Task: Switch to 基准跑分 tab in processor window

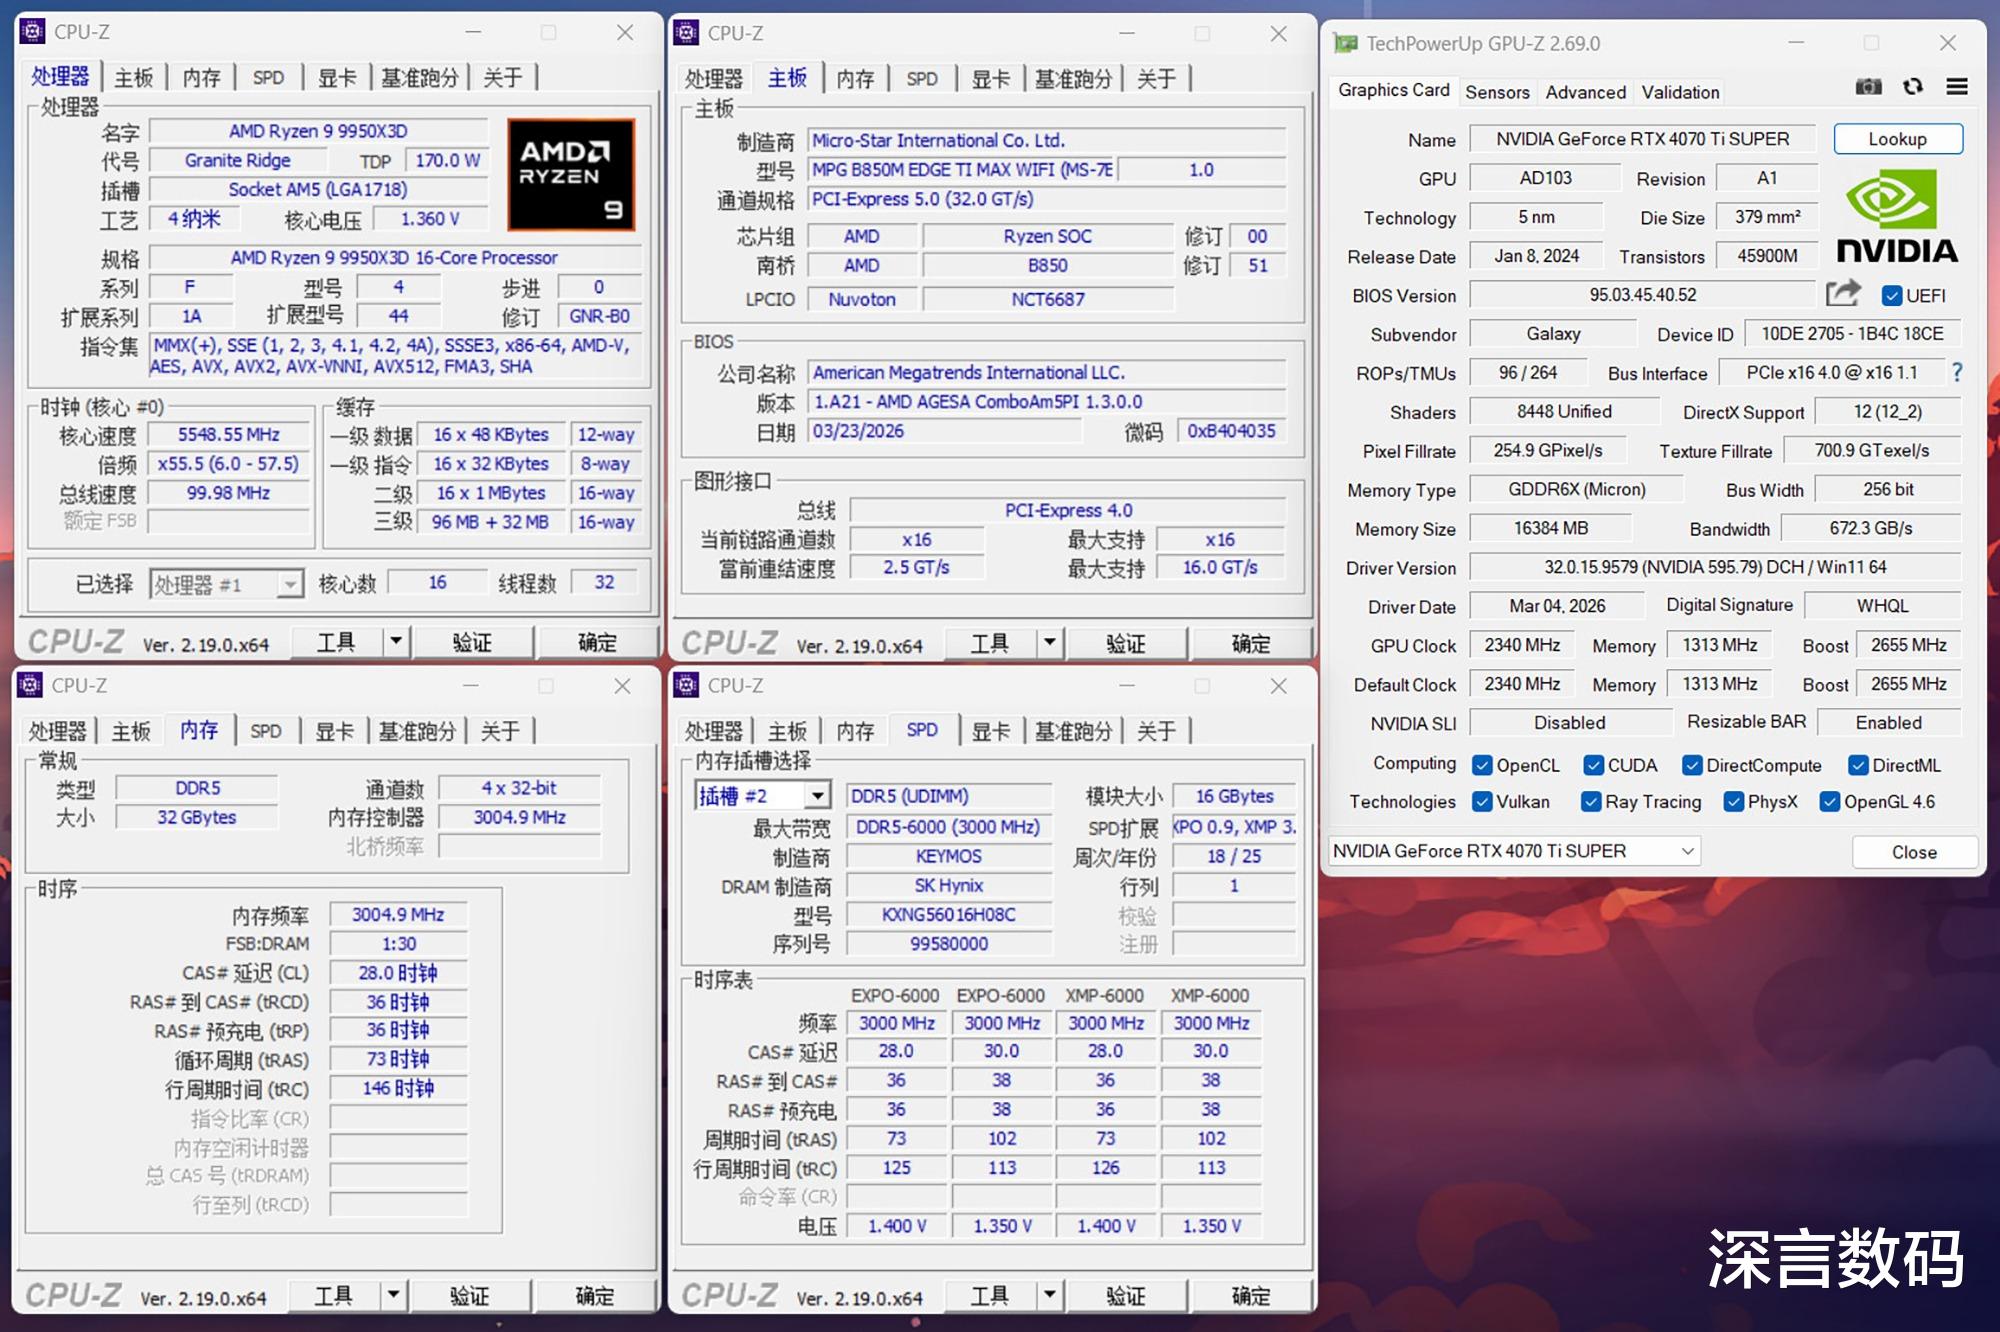Action: point(419,78)
